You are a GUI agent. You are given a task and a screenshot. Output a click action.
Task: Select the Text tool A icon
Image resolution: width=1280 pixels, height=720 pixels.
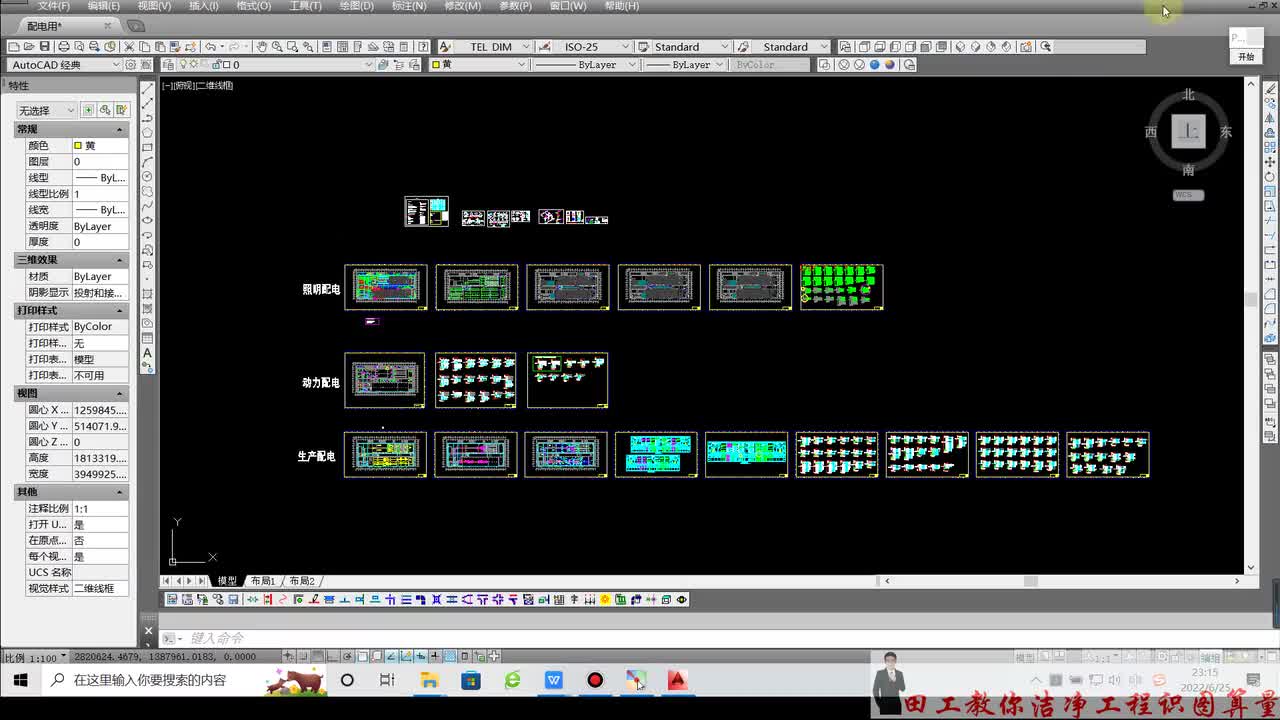tap(148, 353)
